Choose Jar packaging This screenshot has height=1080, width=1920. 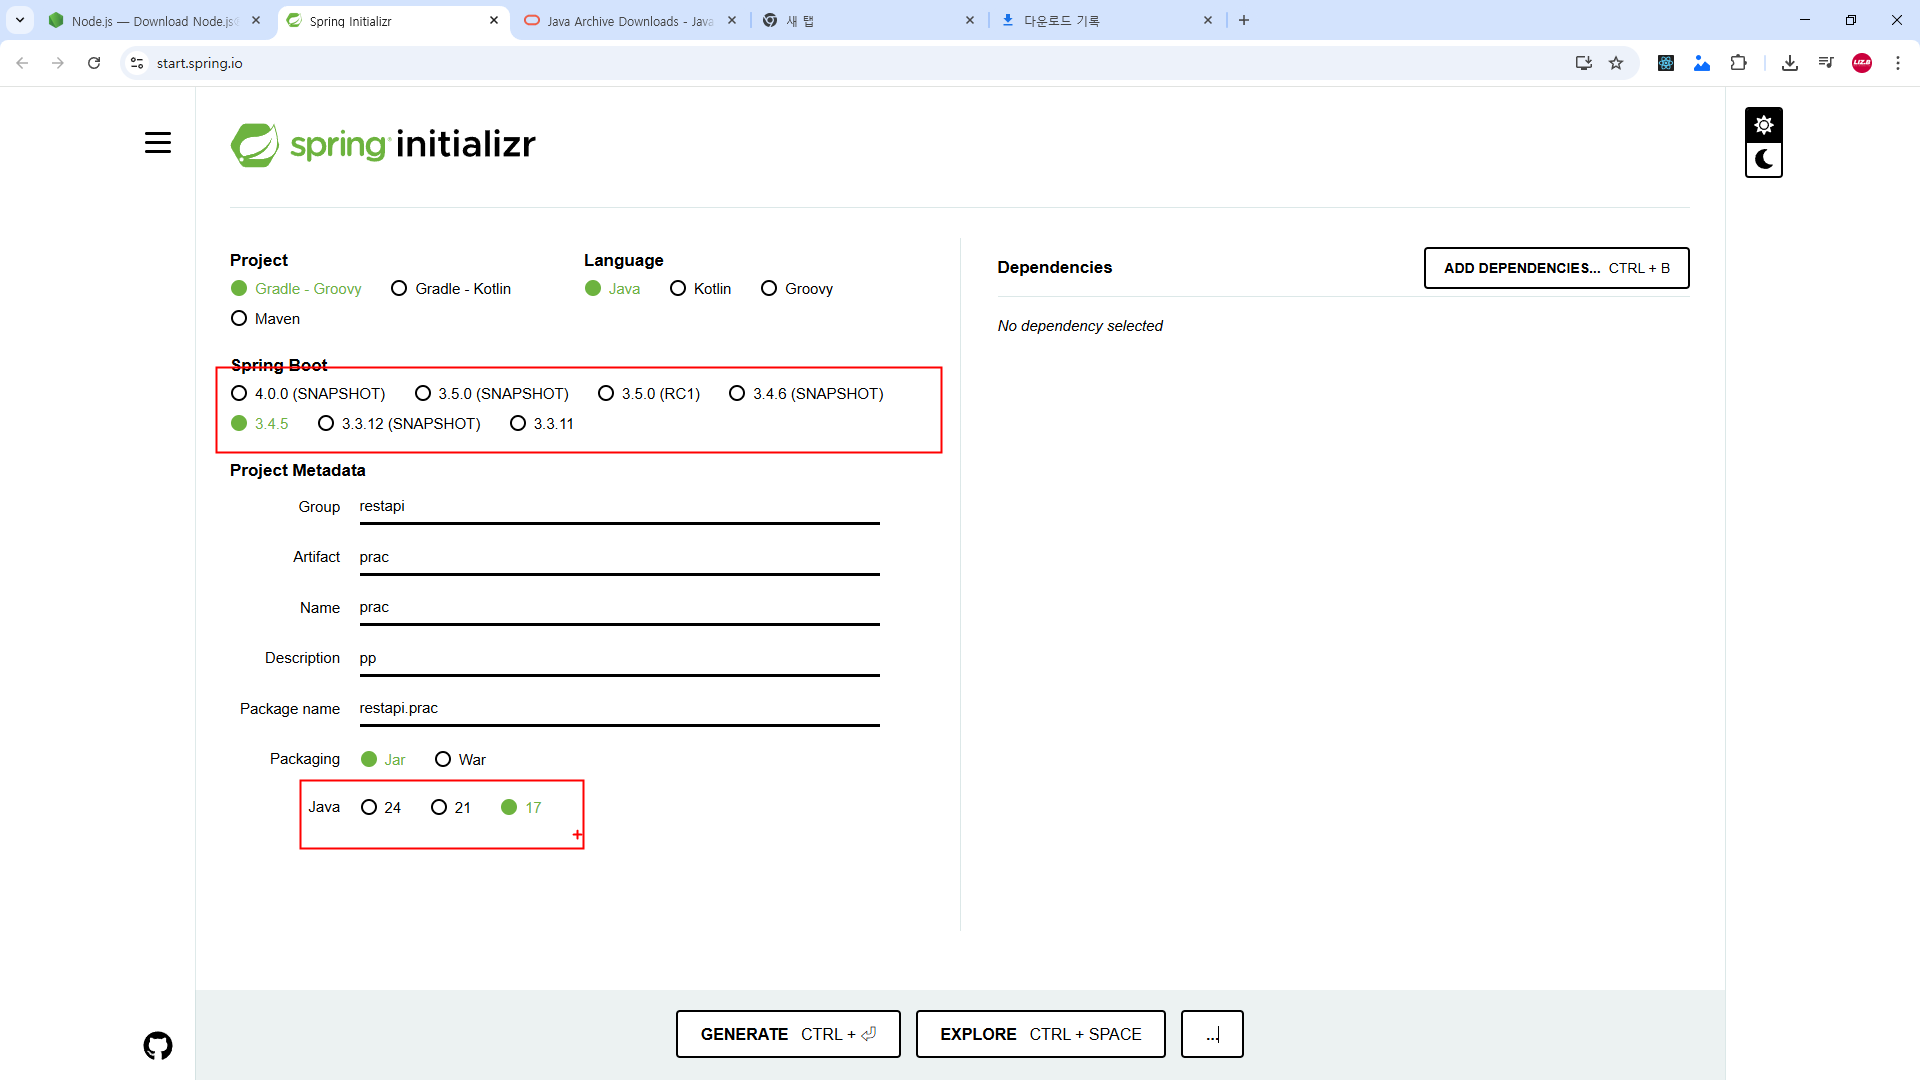point(383,760)
